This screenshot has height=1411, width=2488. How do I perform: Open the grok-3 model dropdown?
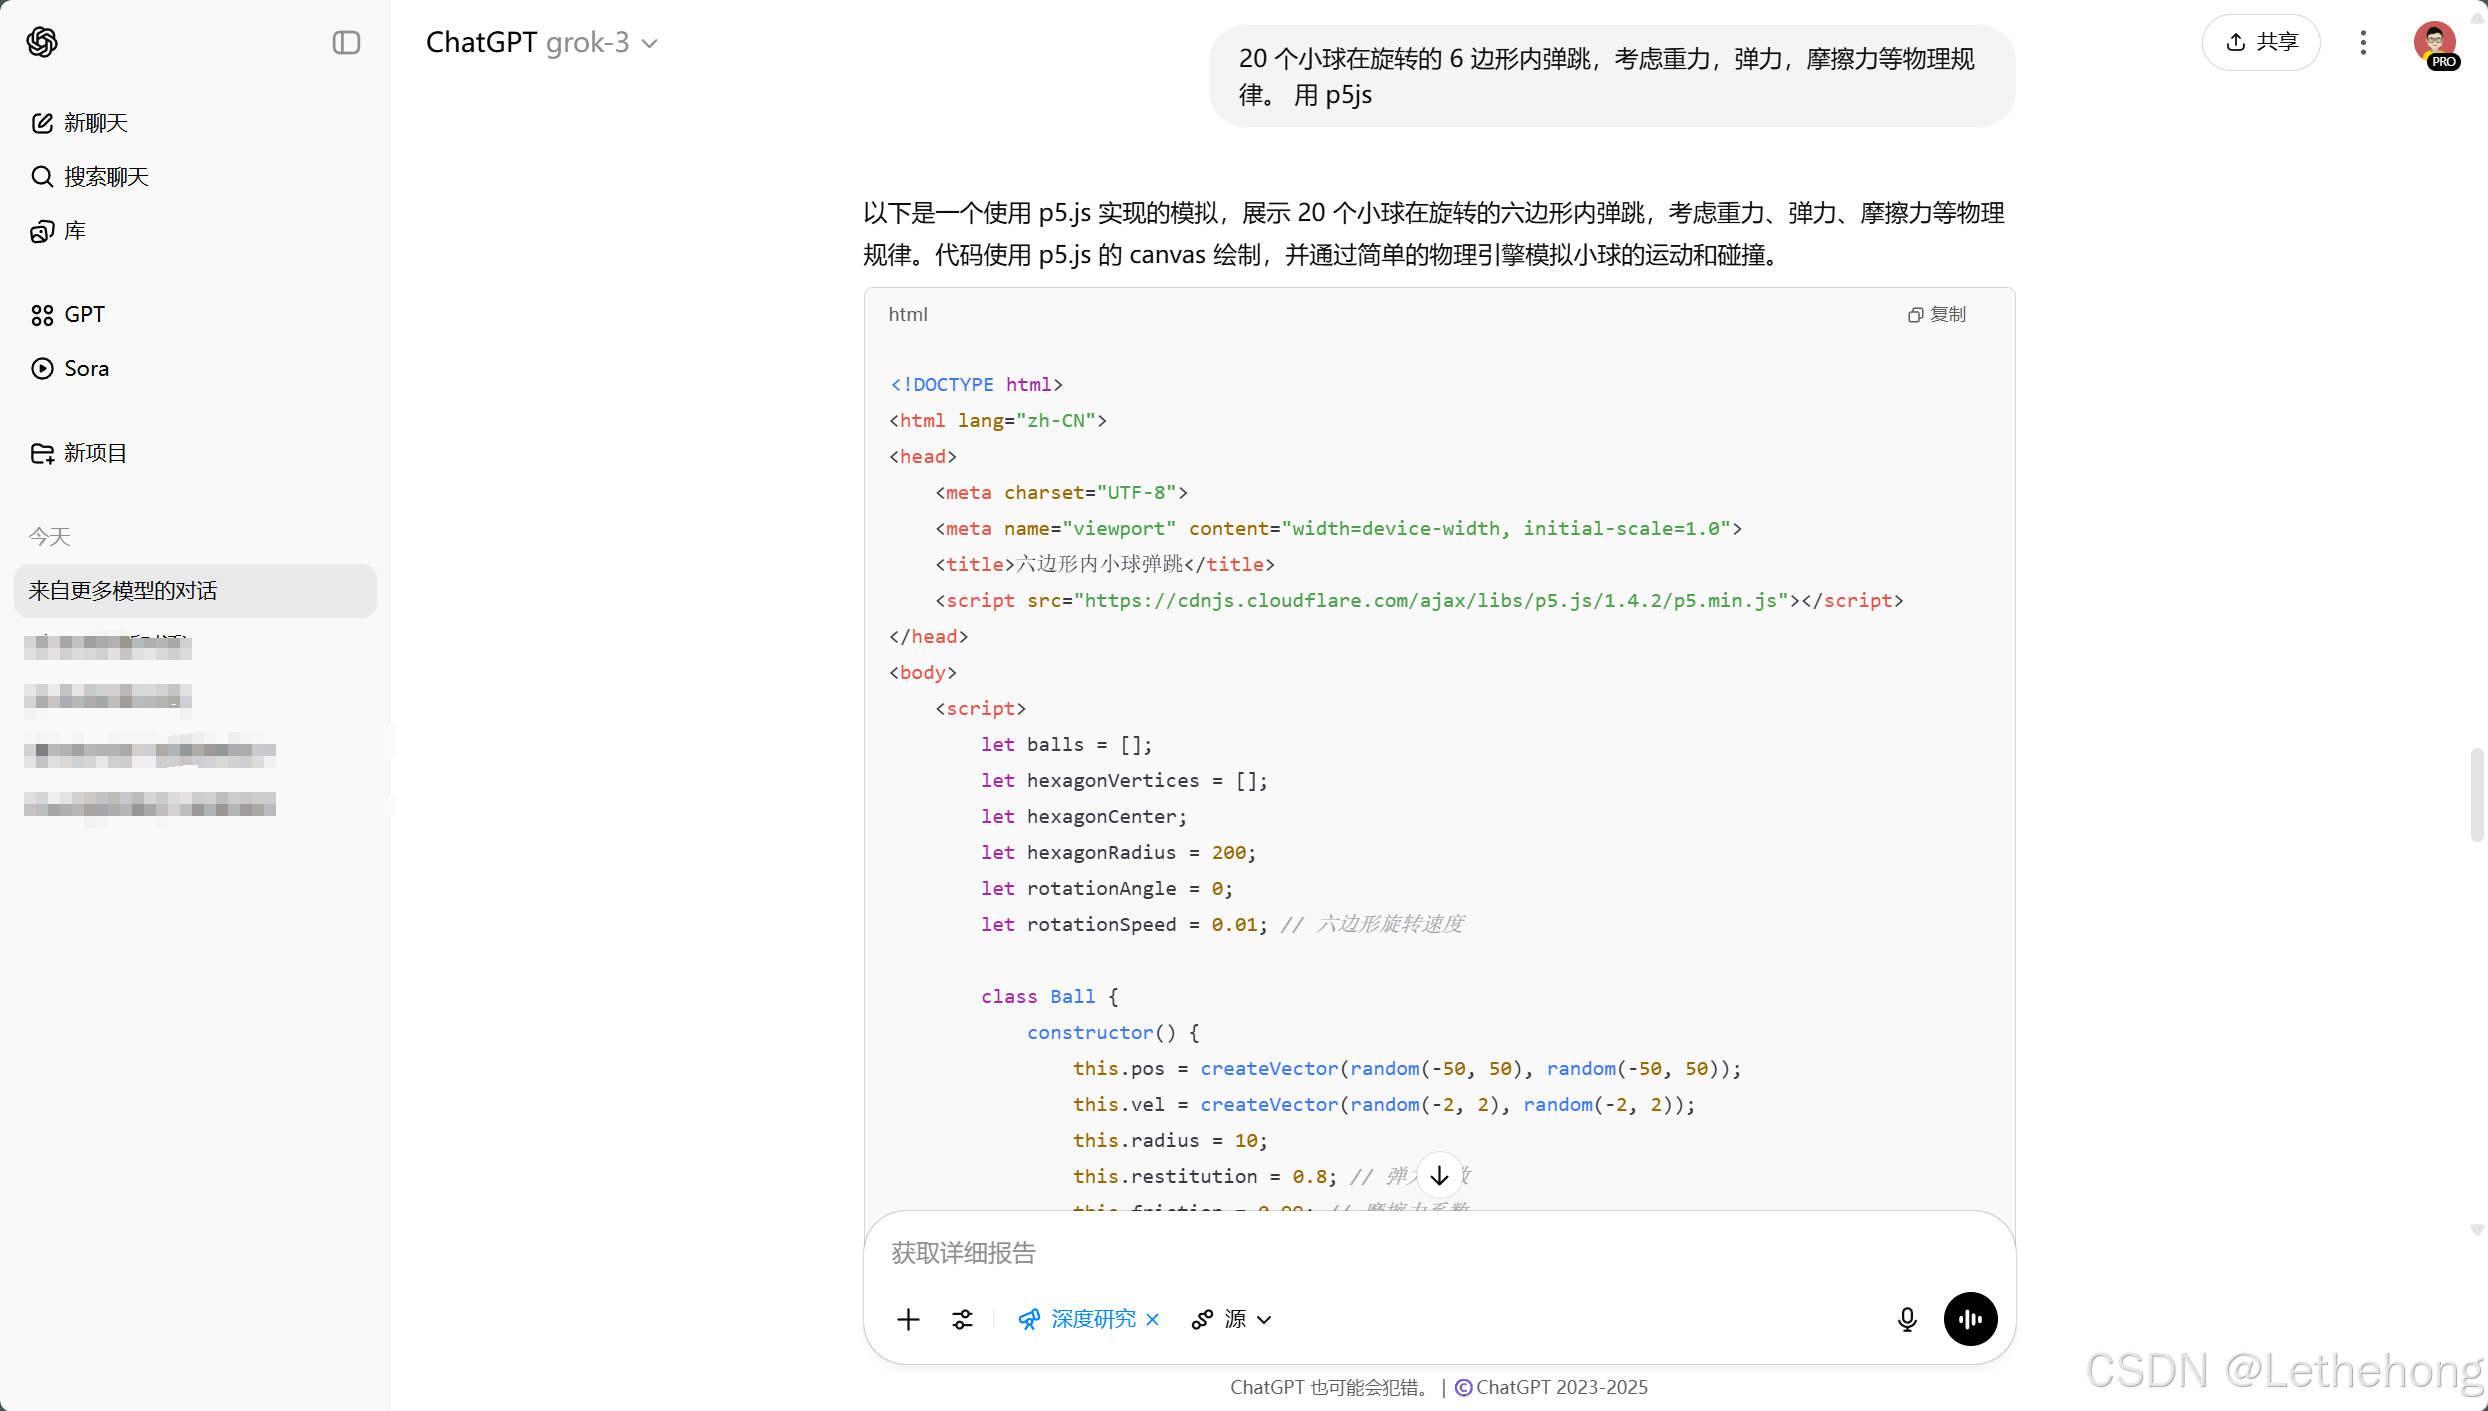[x=602, y=42]
